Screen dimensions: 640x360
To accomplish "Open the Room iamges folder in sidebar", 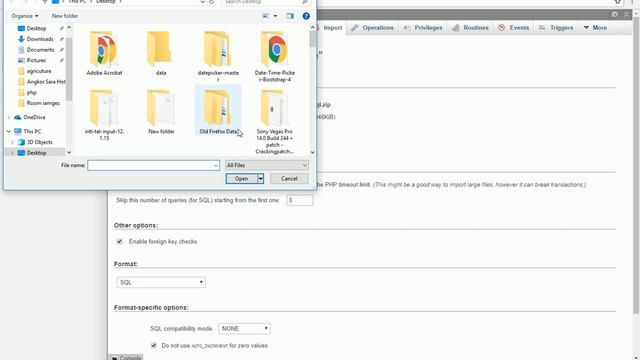I will pos(43,103).
